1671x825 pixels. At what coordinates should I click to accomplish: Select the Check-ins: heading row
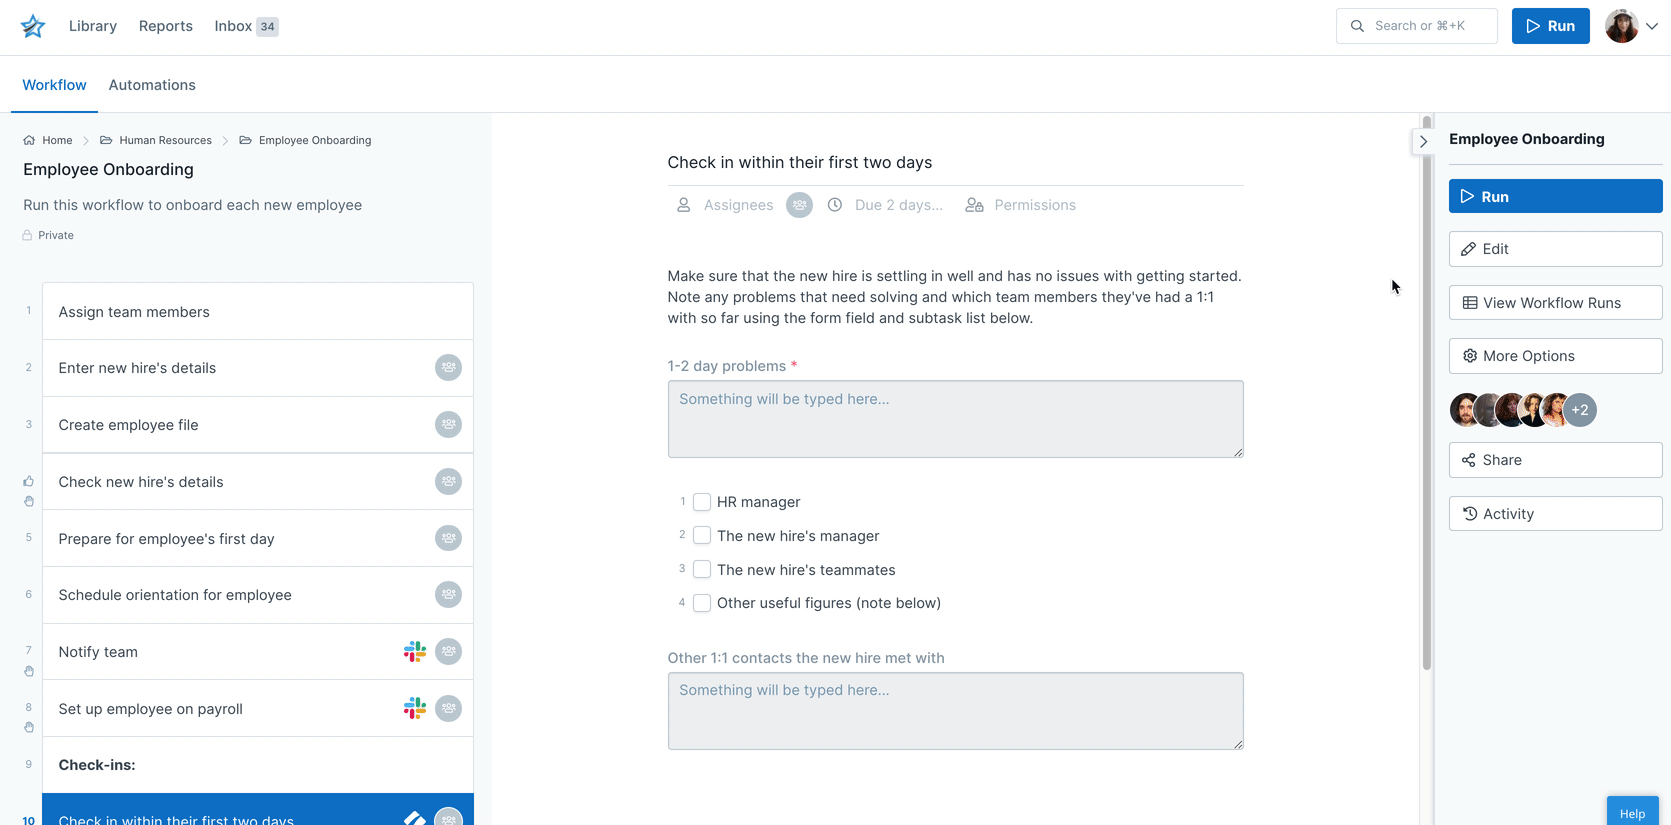pyautogui.click(x=257, y=765)
